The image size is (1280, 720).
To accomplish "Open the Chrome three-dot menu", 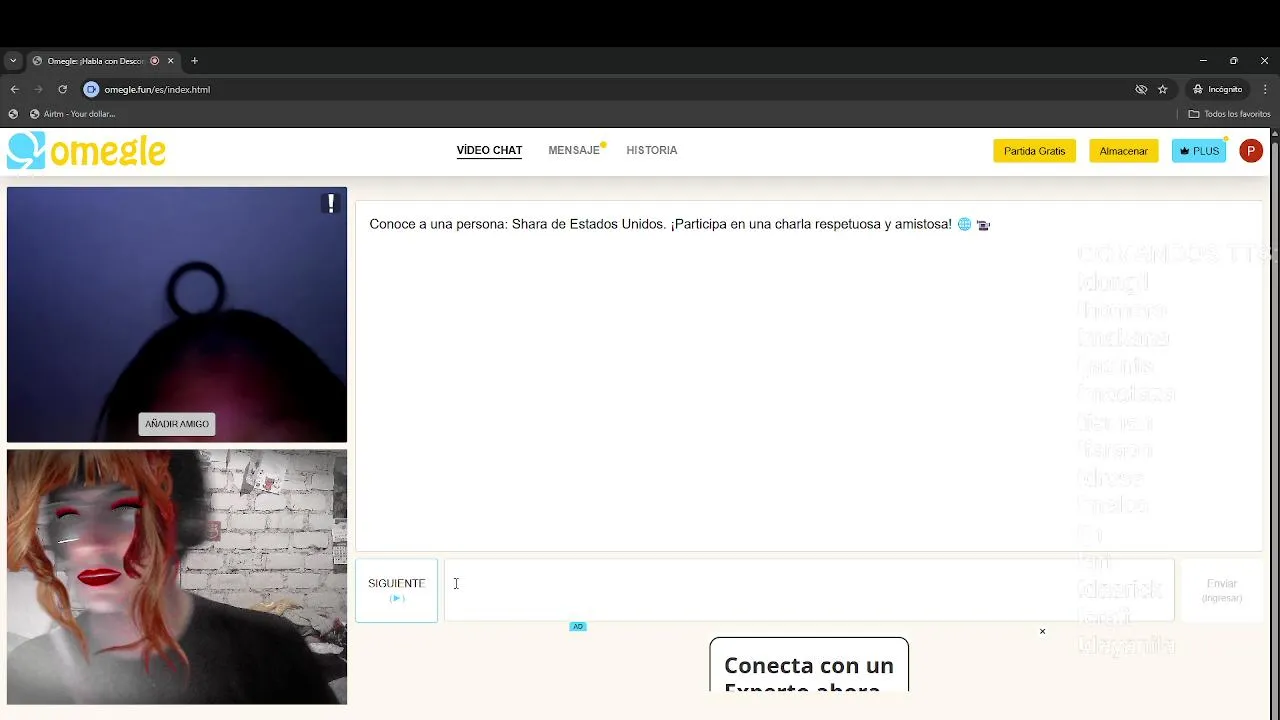I will [1265, 89].
